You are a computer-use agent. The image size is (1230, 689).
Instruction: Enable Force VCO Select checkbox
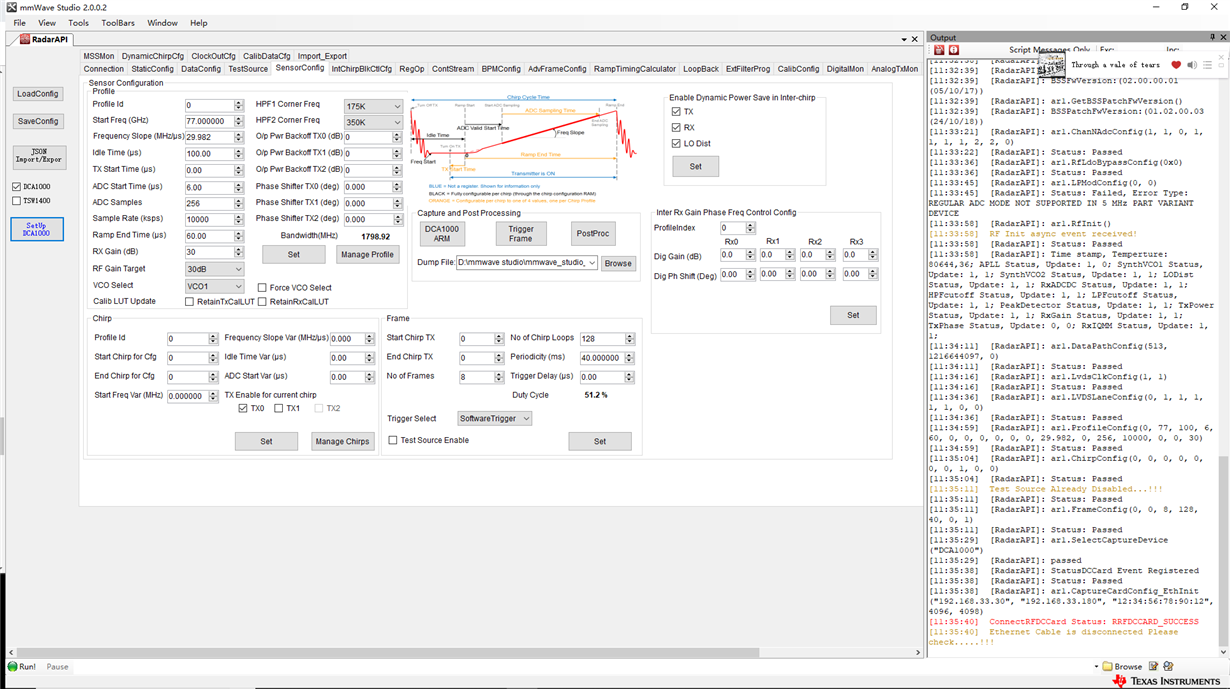tap(262, 288)
